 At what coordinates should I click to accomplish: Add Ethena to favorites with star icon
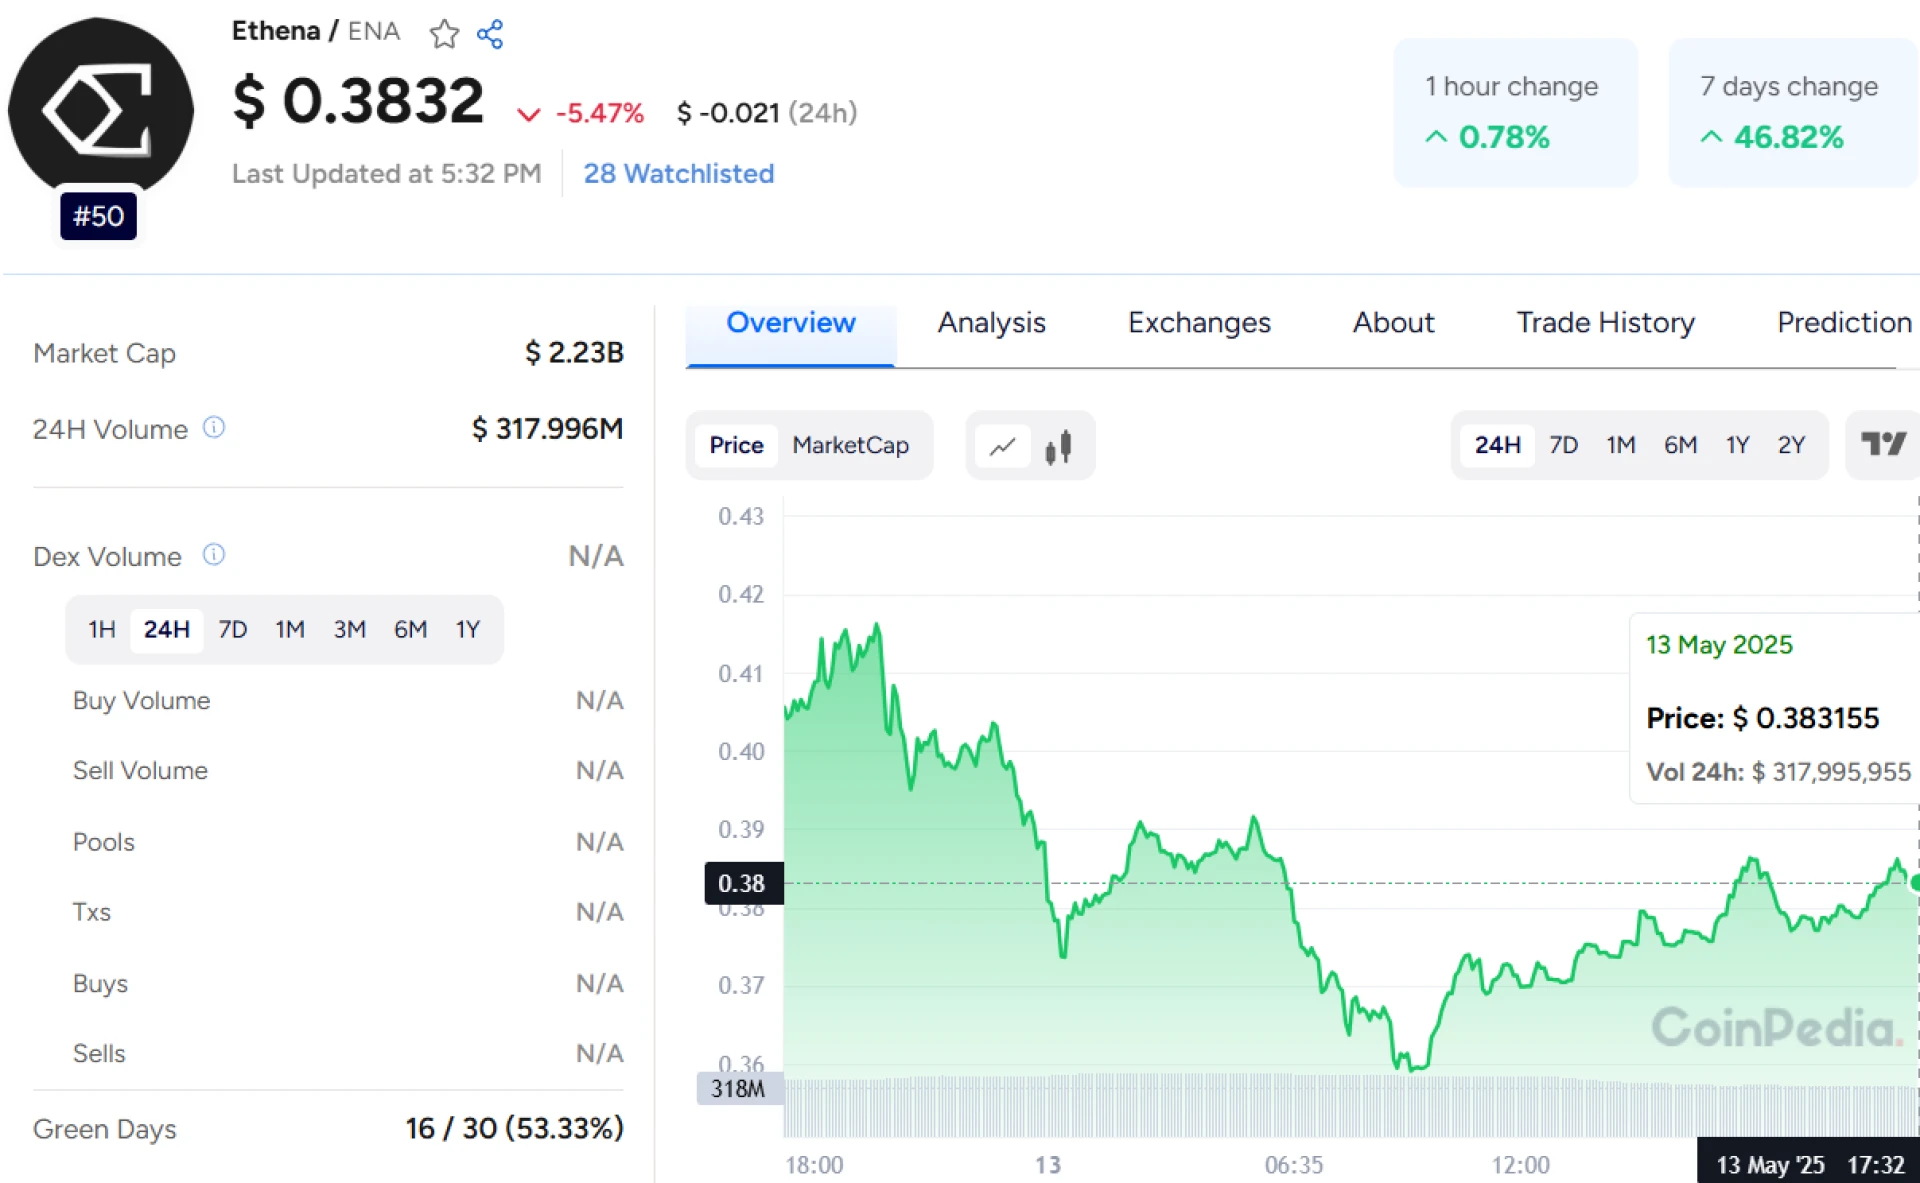pyautogui.click(x=444, y=35)
